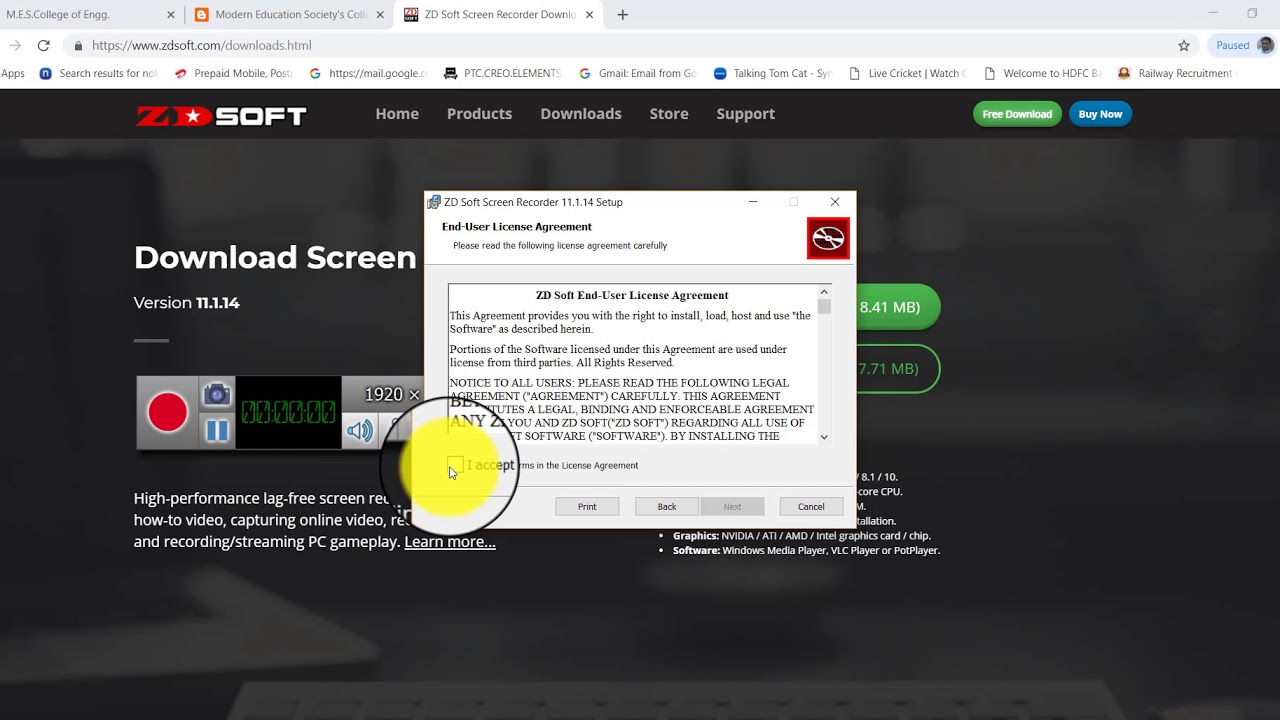Screen dimensions: 1280x720
Task: Reload the page in Chrome
Action: pyautogui.click(x=43, y=45)
